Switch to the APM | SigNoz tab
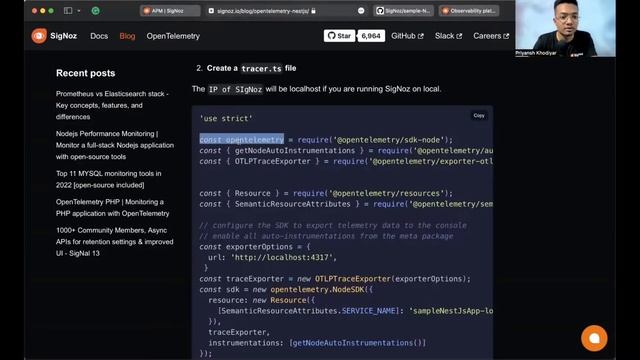Screen dimensions: 640x360 pos(170,11)
